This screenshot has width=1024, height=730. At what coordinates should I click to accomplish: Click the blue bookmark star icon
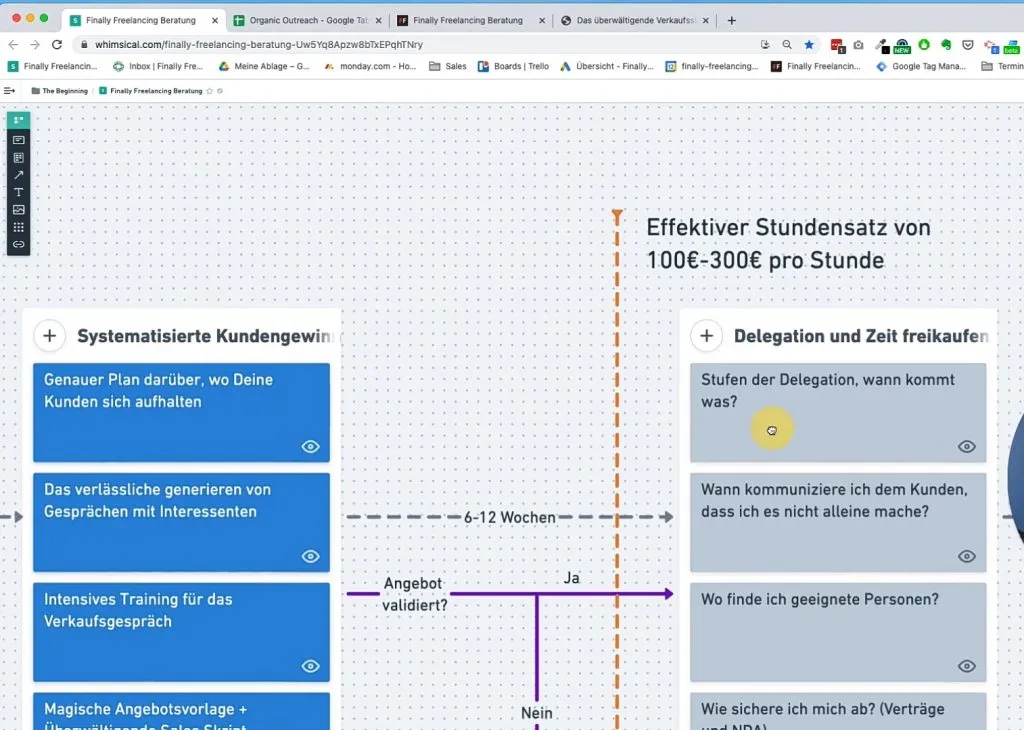coord(809,44)
